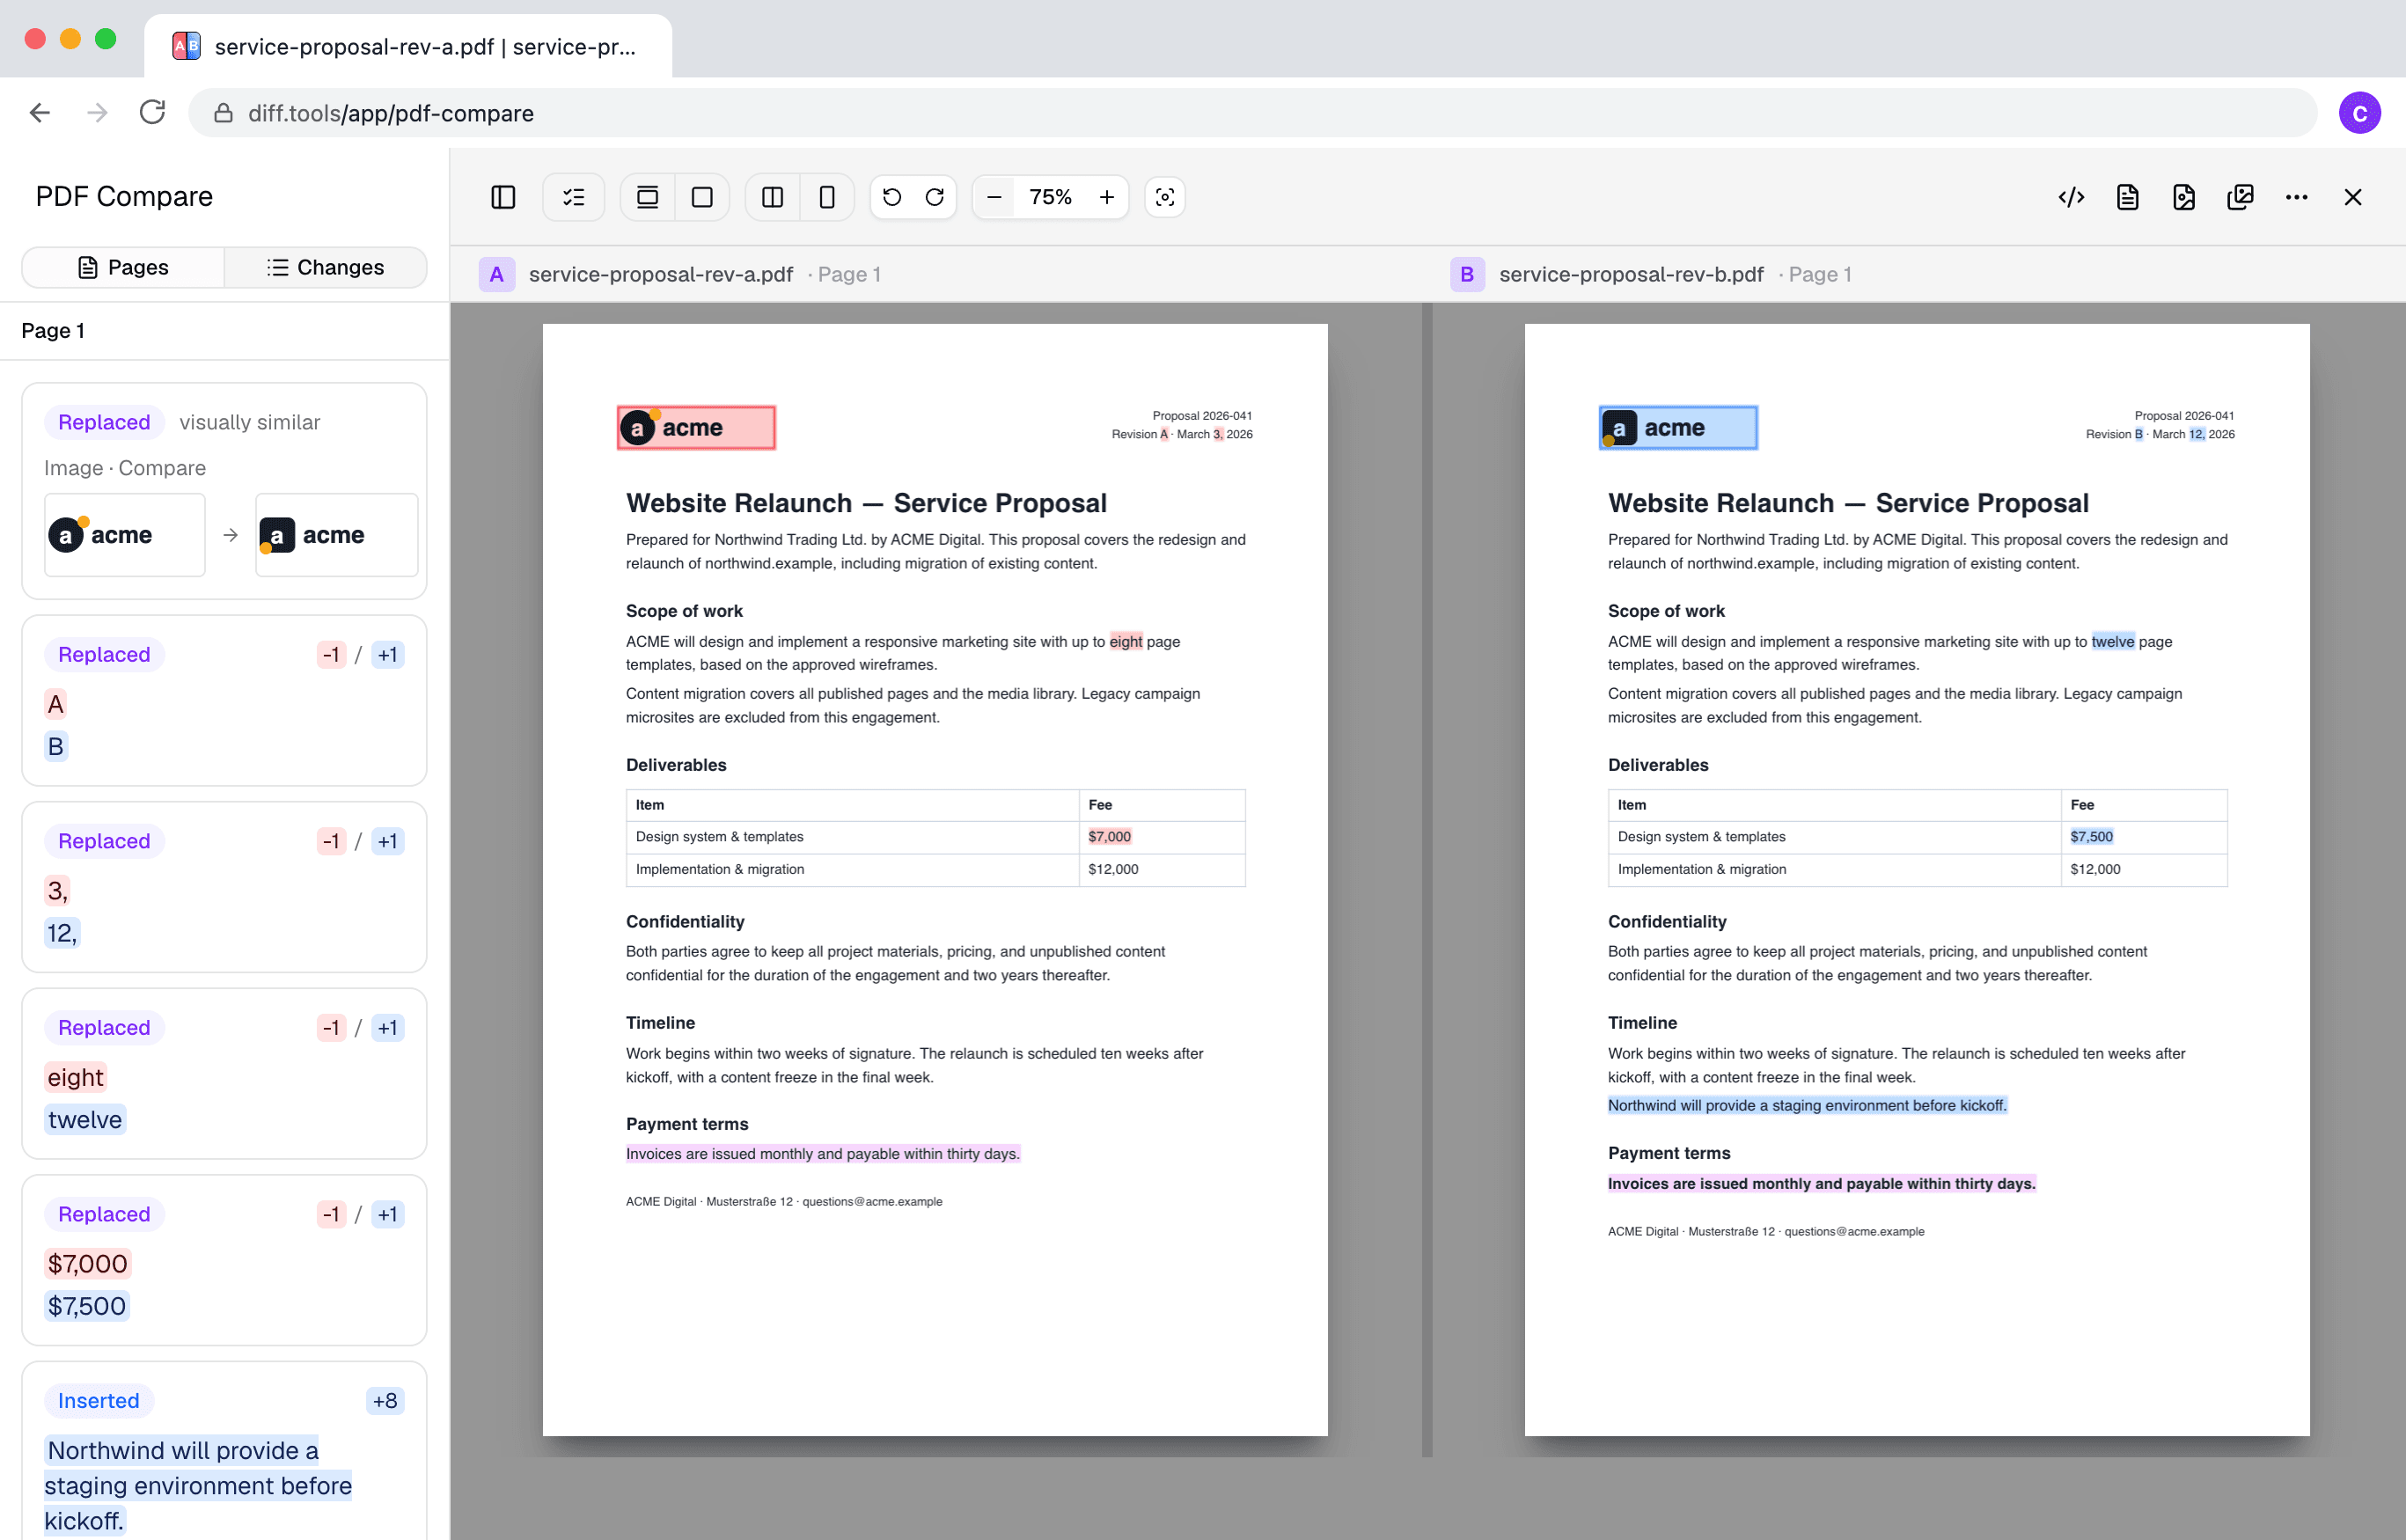Click highlighted $7,000 fee in document A

click(x=1109, y=837)
